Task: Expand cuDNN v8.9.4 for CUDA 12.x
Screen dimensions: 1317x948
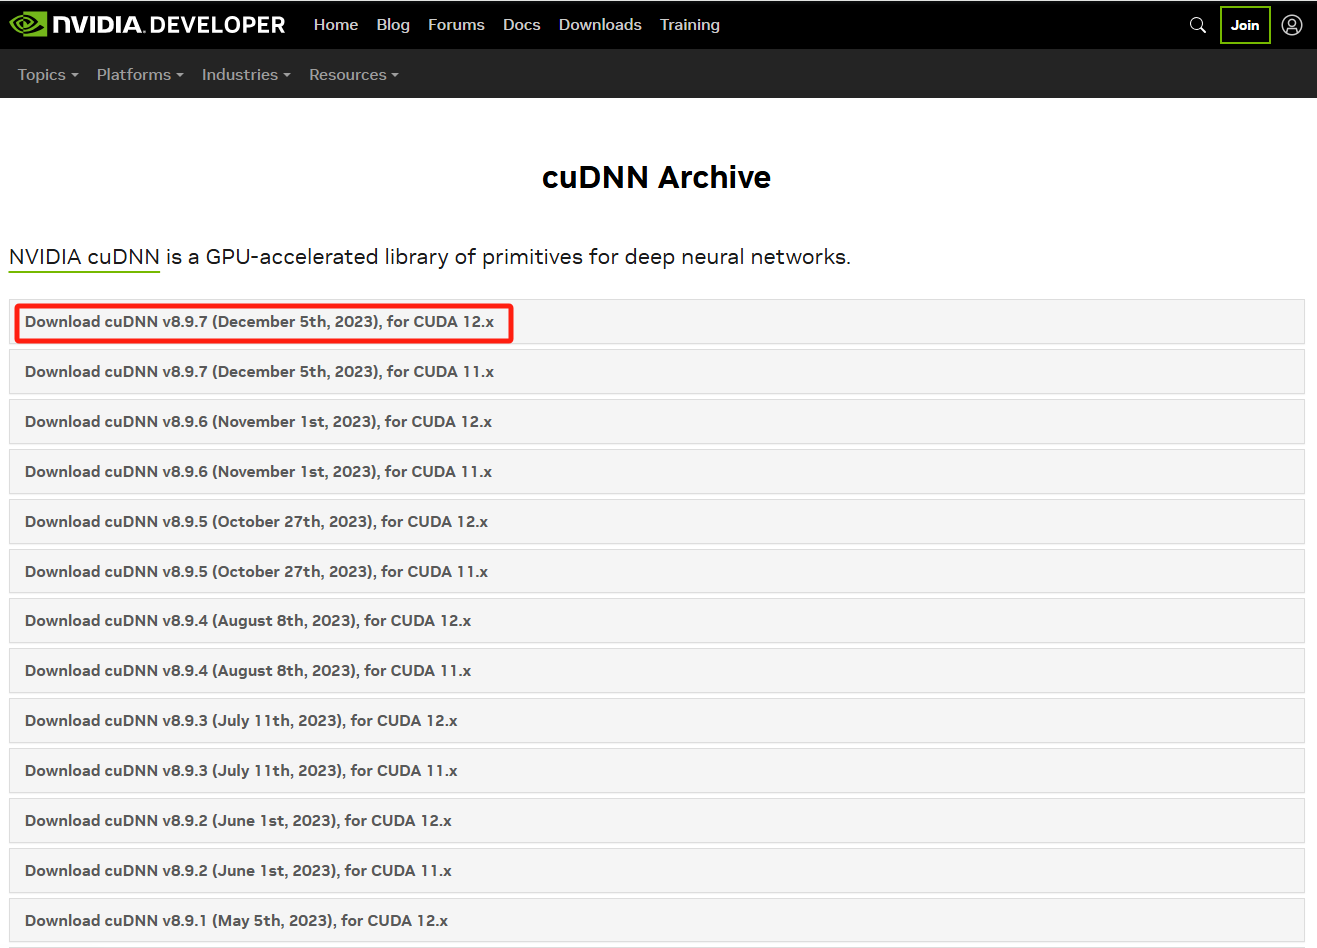Action: pyautogui.click(x=657, y=621)
